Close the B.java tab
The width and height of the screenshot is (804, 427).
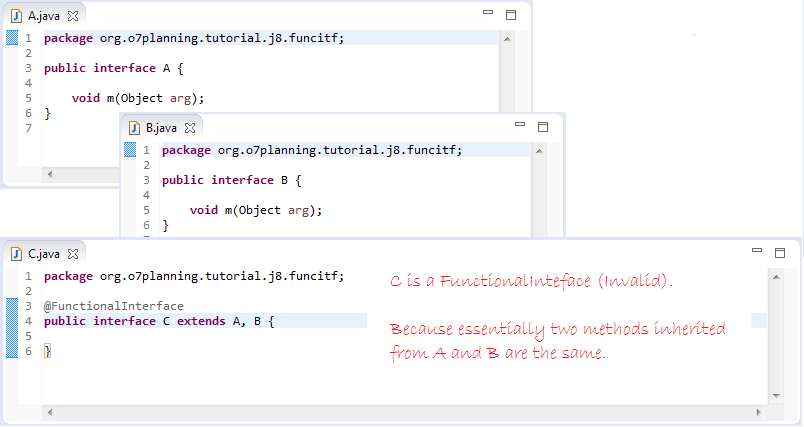pyautogui.click(x=190, y=128)
